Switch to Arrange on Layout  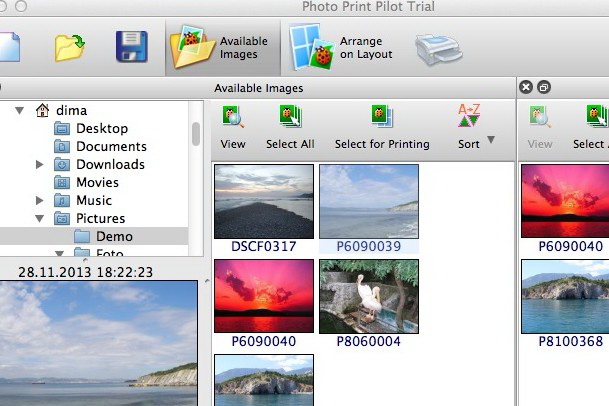(341, 46)
